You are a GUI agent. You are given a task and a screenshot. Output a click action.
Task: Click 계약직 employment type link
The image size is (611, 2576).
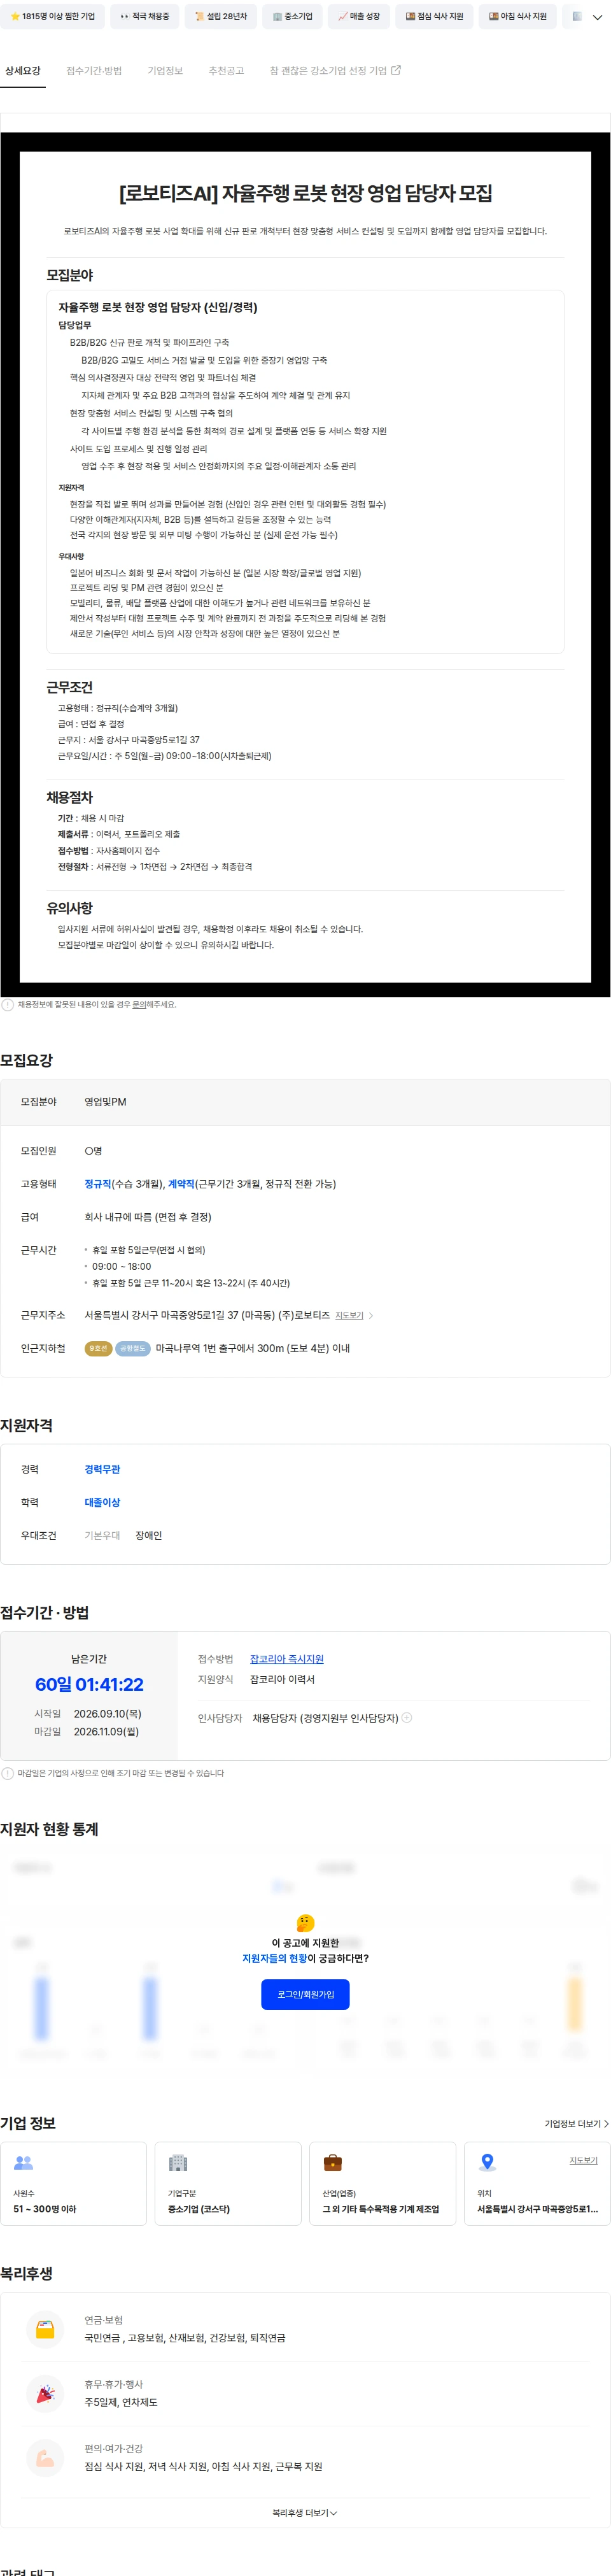(x=181, y=1184)
